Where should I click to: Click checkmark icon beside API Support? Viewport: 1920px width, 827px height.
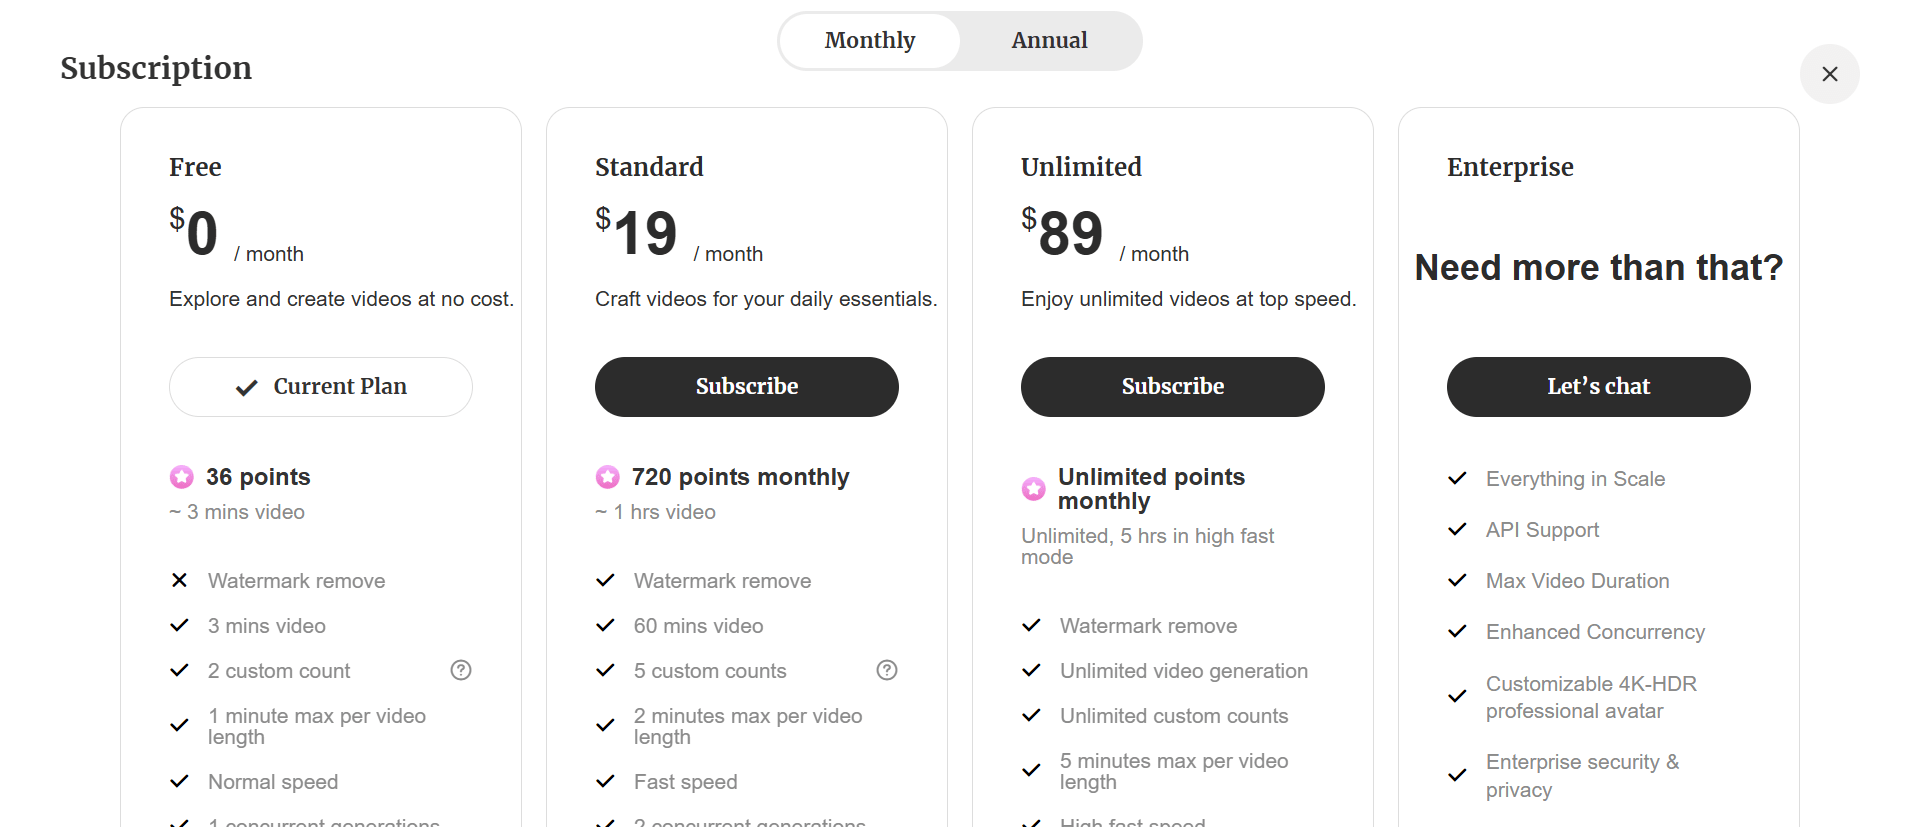(x=1457, y=529)
